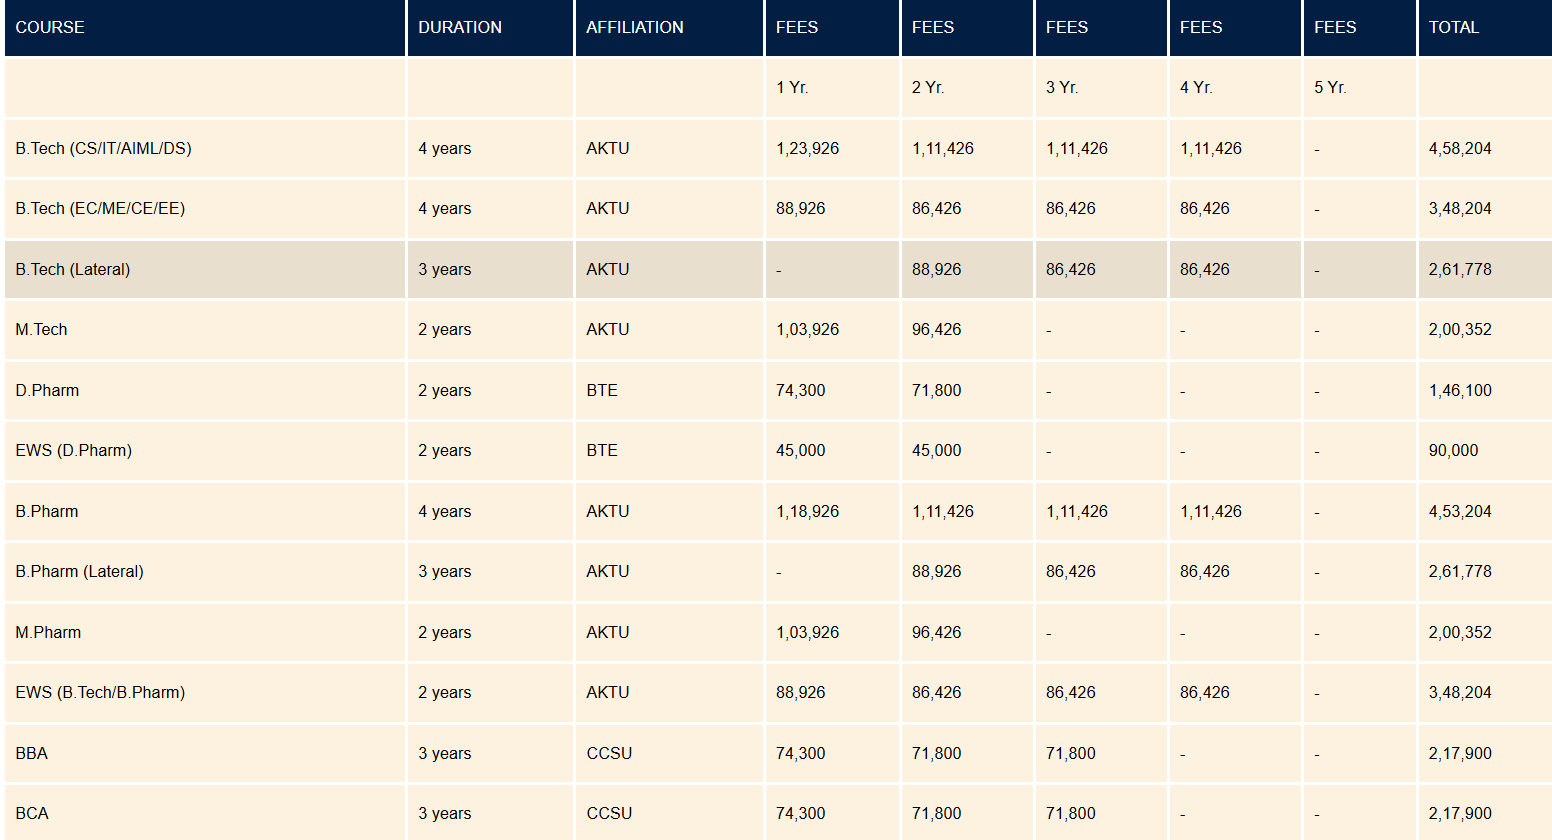
Task: Select the BCA course cell
Action: [32, 814]
